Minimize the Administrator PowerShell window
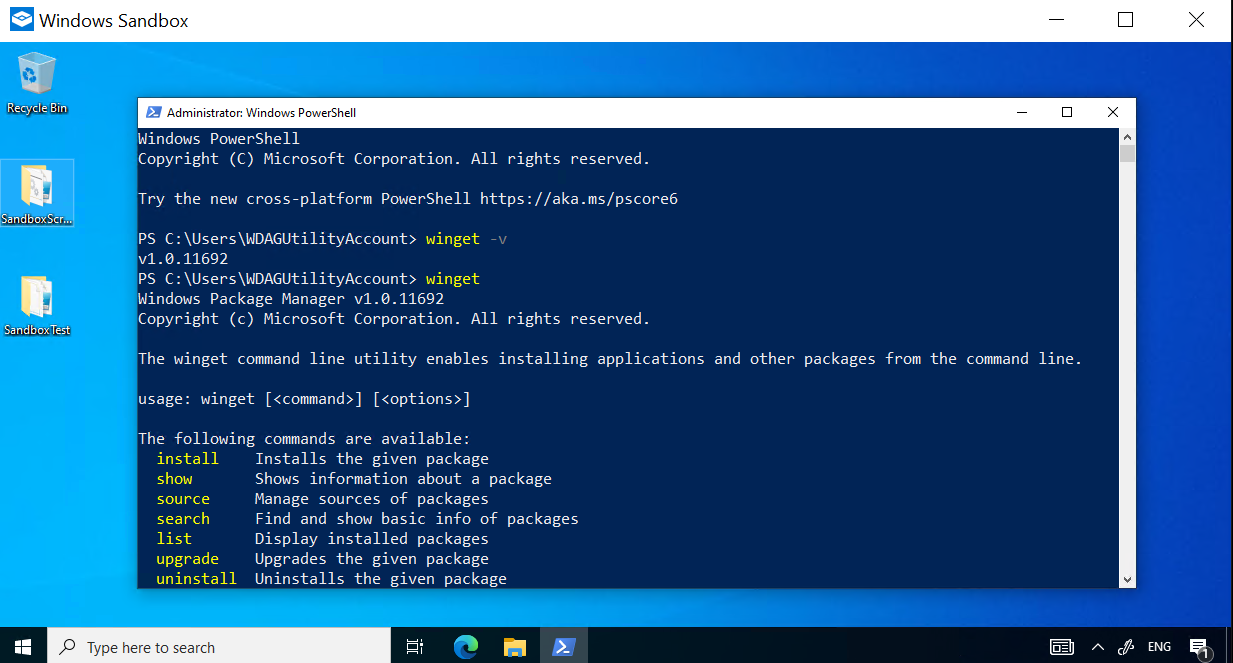This screenshot has width=1233, height=663. coord(1021,112)
